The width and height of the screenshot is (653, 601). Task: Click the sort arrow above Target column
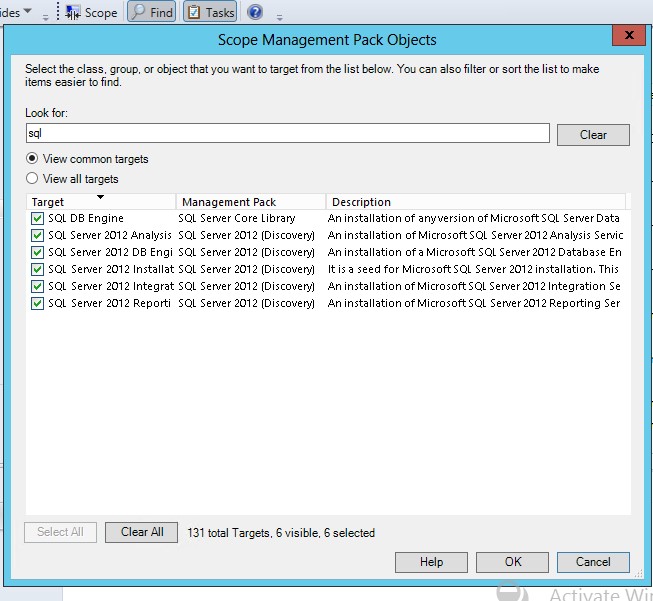click(x=100, y=197)
